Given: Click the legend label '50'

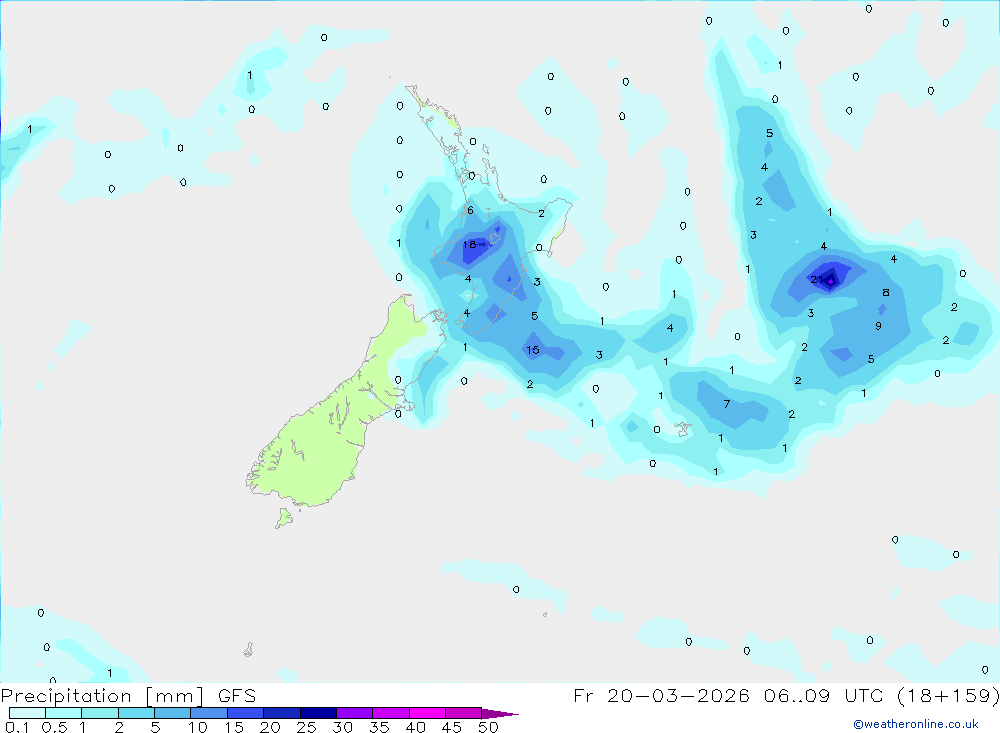Looking at the screenshot, I should 488,727.
